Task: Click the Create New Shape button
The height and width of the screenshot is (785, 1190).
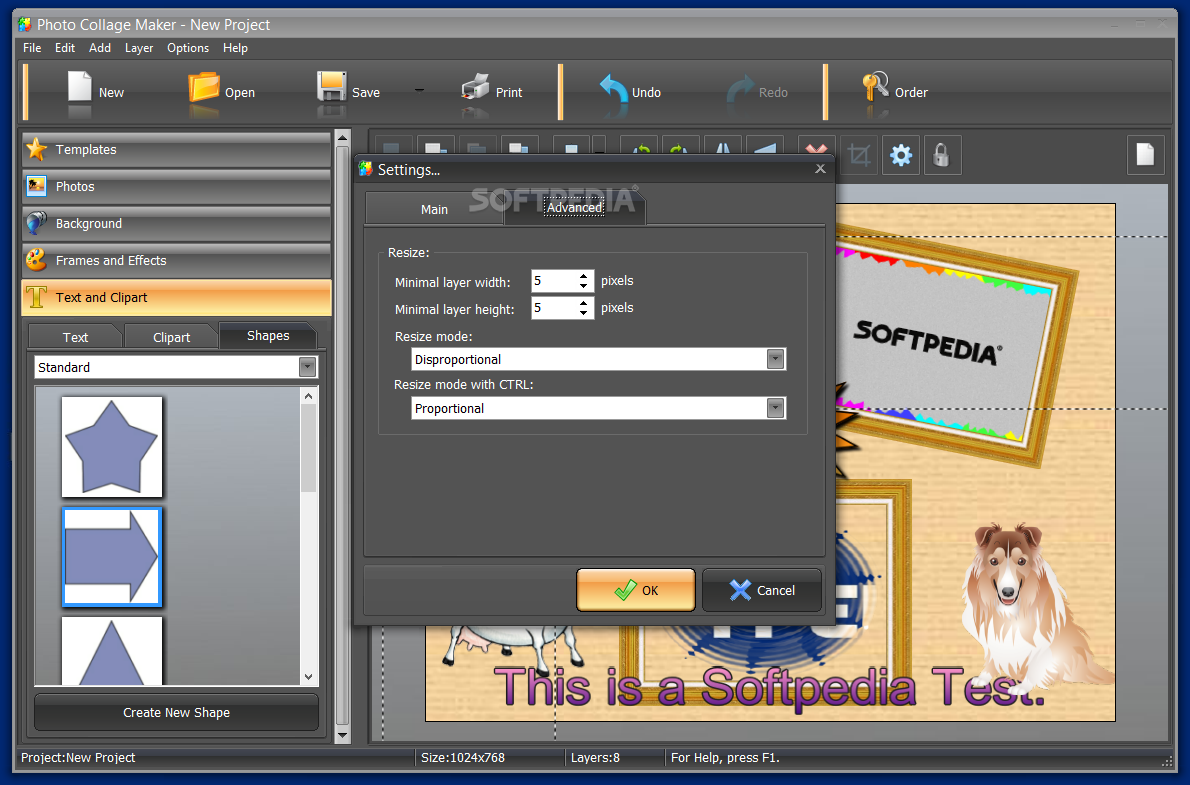Action: coord(176,712)
